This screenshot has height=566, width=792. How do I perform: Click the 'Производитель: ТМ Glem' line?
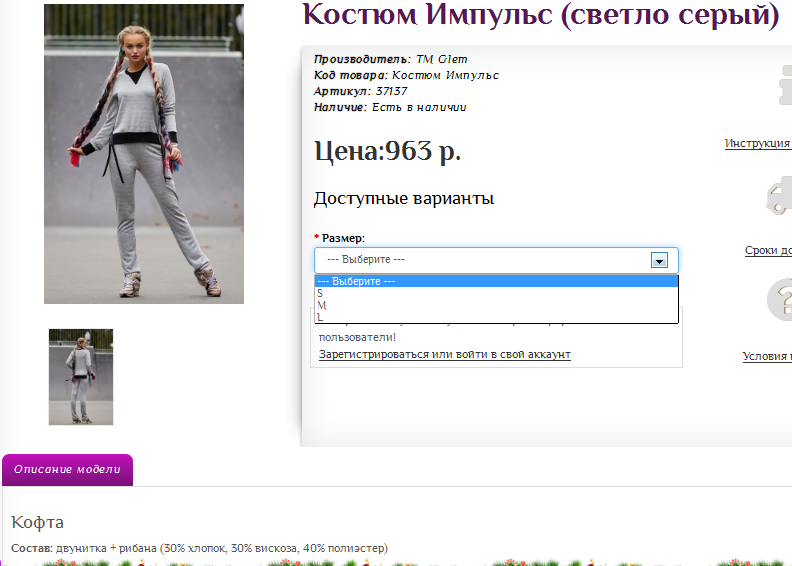point(390,59)
